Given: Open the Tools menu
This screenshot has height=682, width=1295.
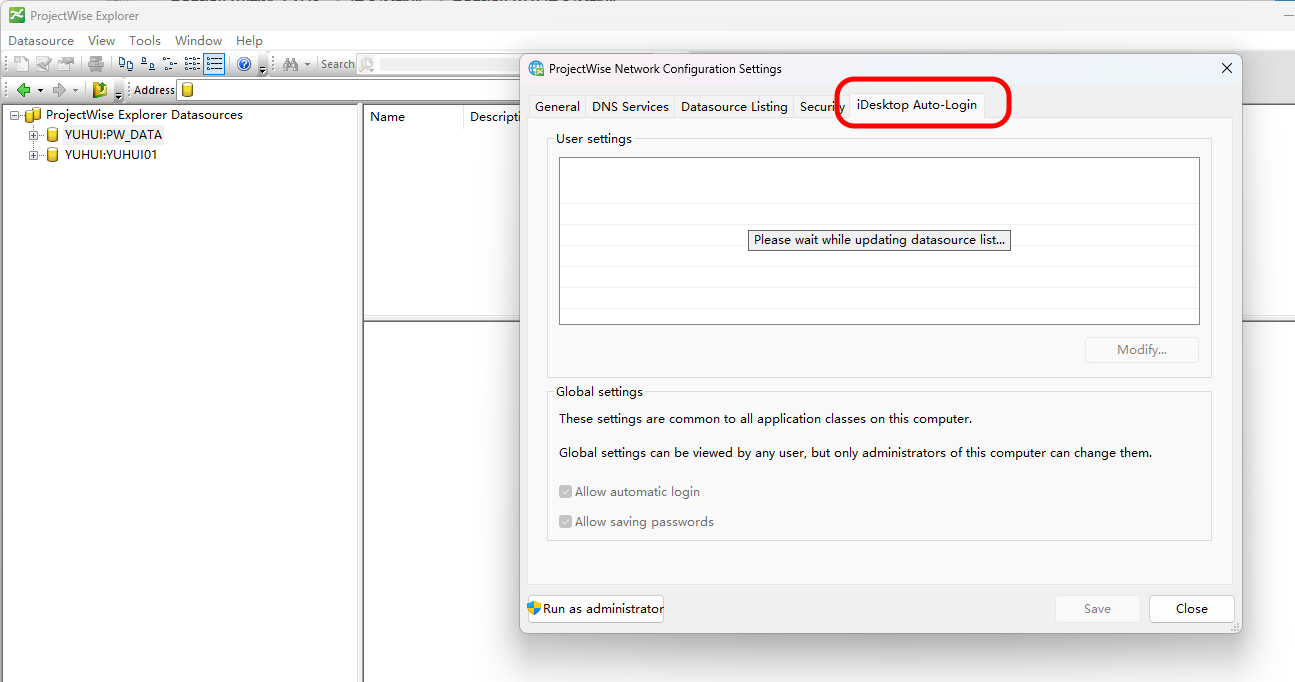Looking at the screenshot, I should (145, 41).
